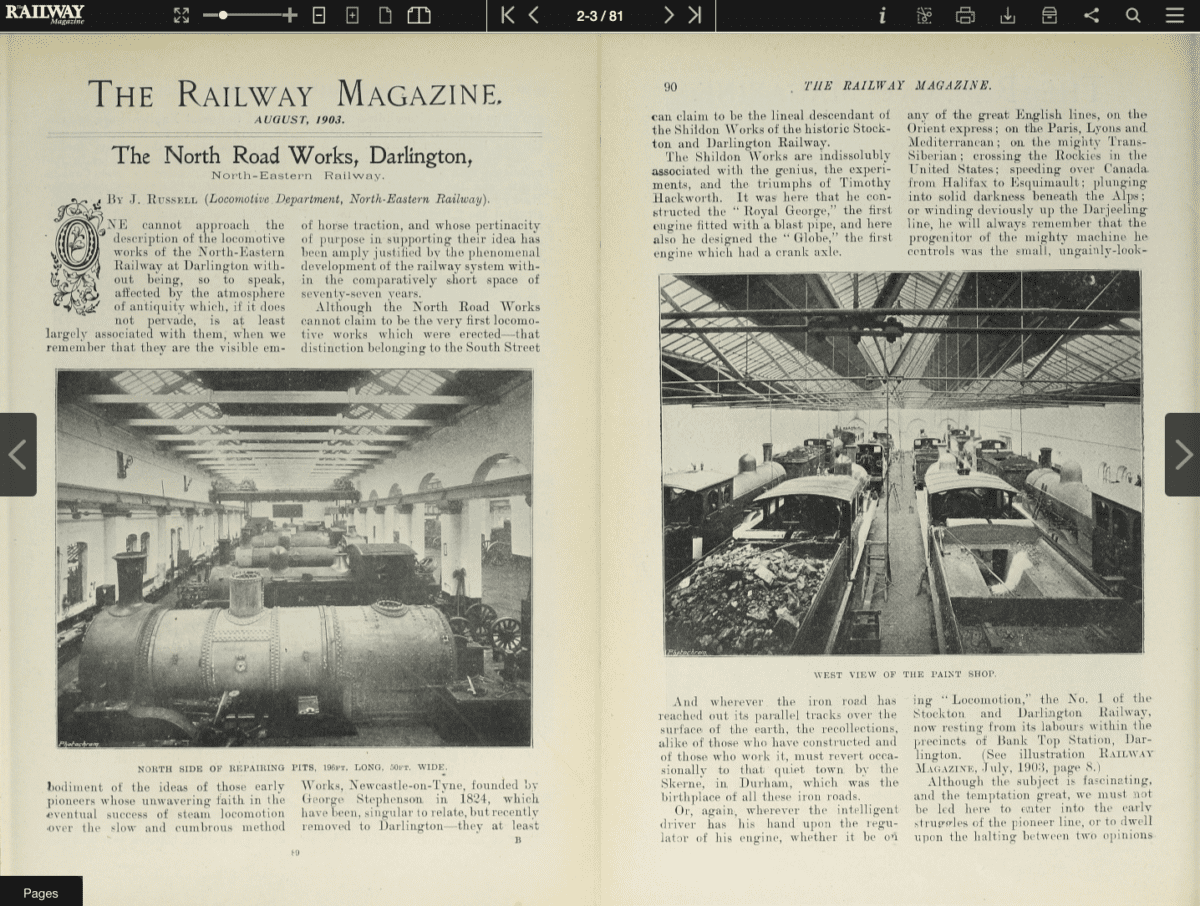Click the zoom in plus end
The height and width of the screenshot is (906, 1200).
pyautogui.click(x=290, y=15)
